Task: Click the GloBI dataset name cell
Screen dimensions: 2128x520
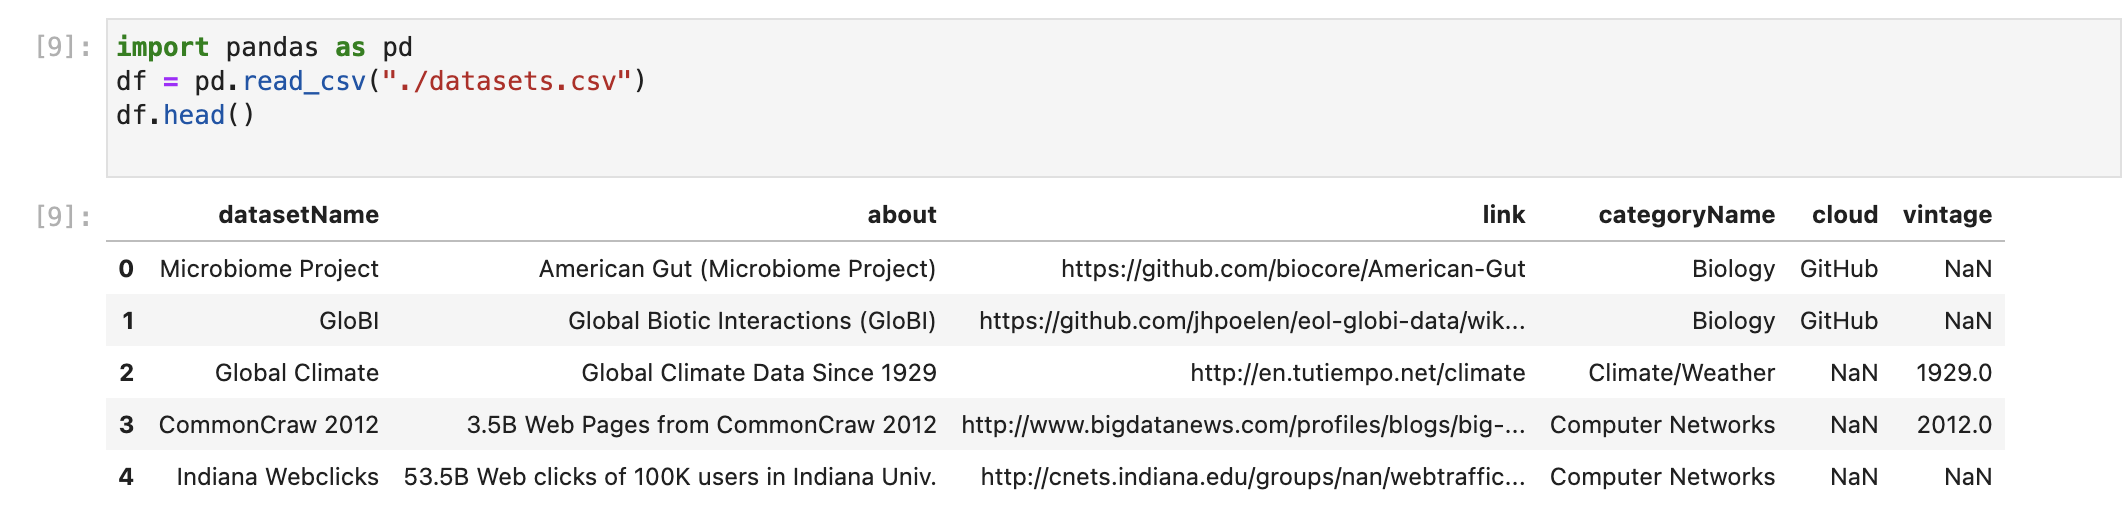Action: point(348,321)
